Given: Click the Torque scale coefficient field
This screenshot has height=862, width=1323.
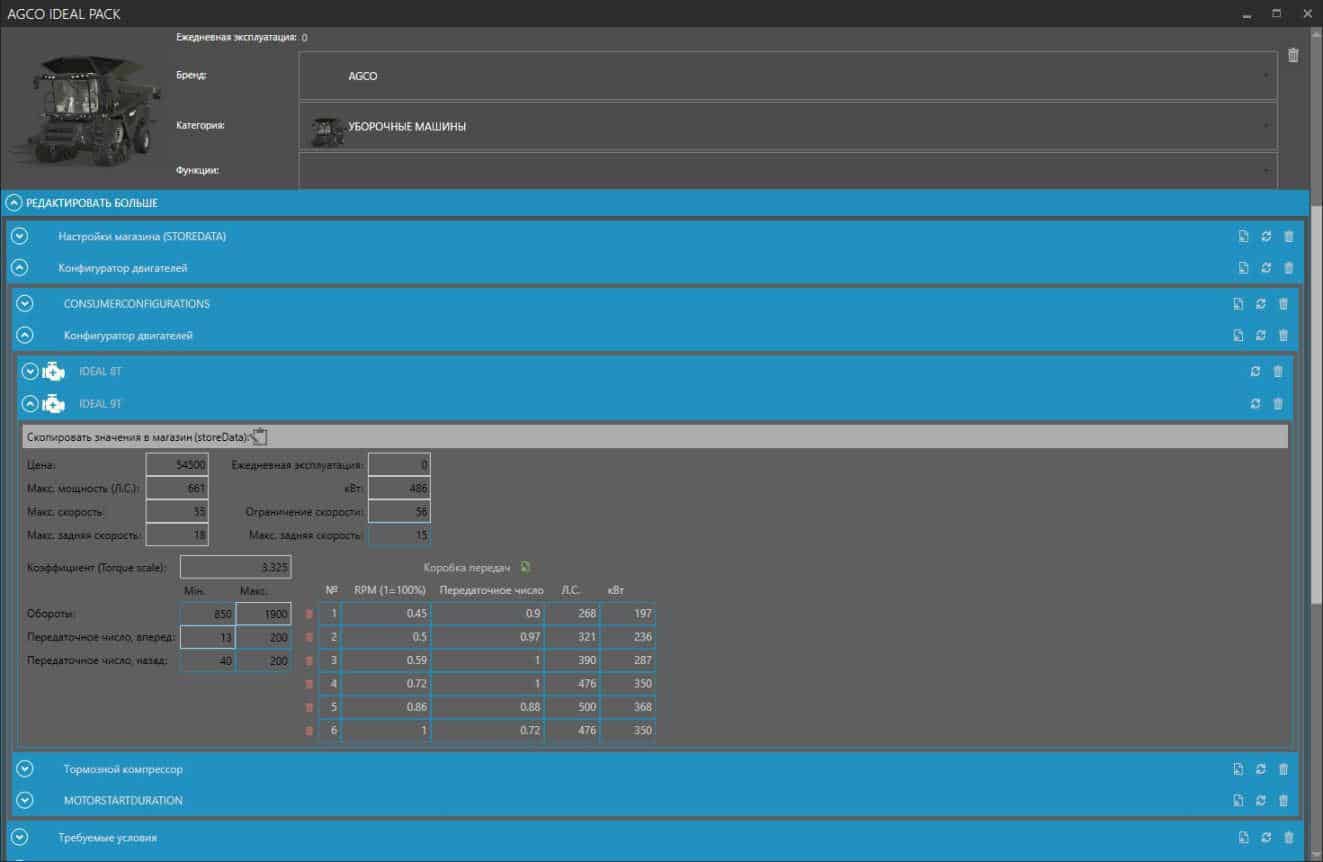Looking at the screenshot, I should coord(235,567).
